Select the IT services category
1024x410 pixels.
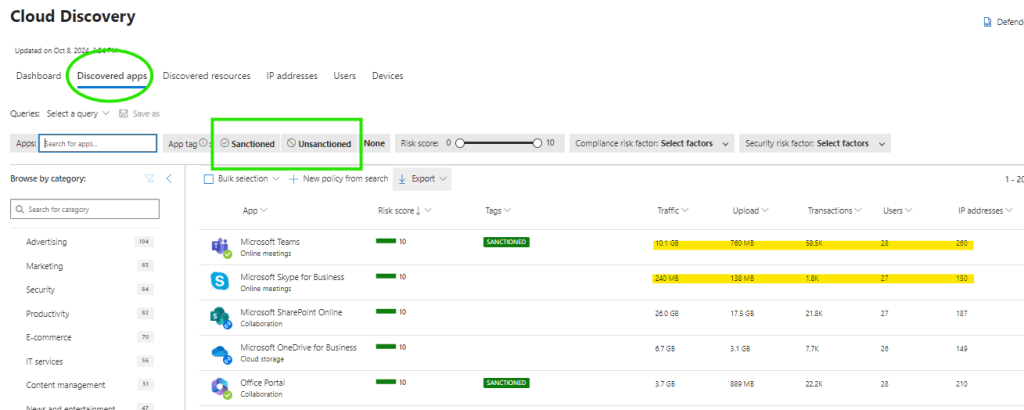[x=45, y=361]
